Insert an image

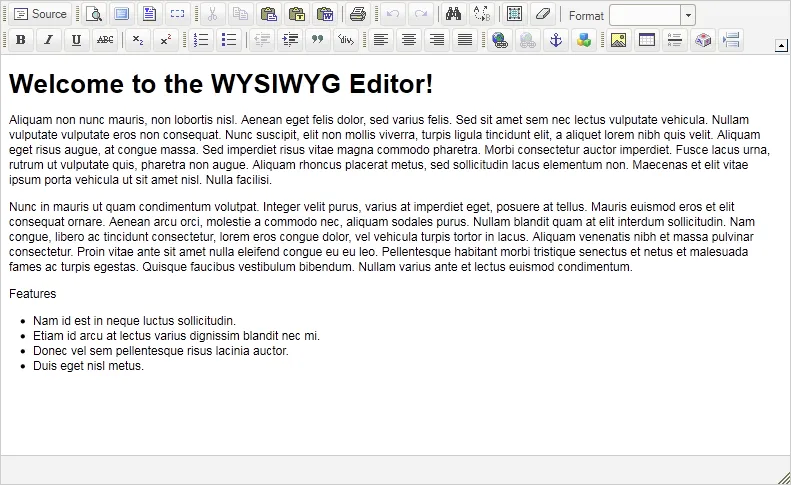tap(618, 40)
